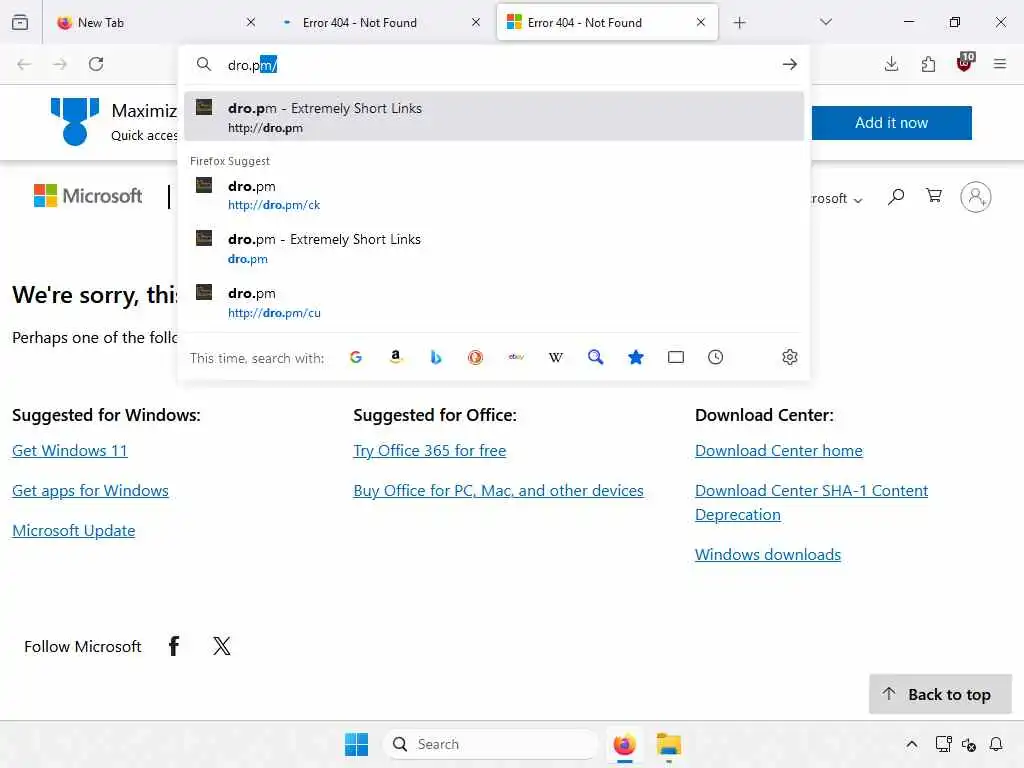
Task: Open Microsoft Update link
Action: [74, 530]
